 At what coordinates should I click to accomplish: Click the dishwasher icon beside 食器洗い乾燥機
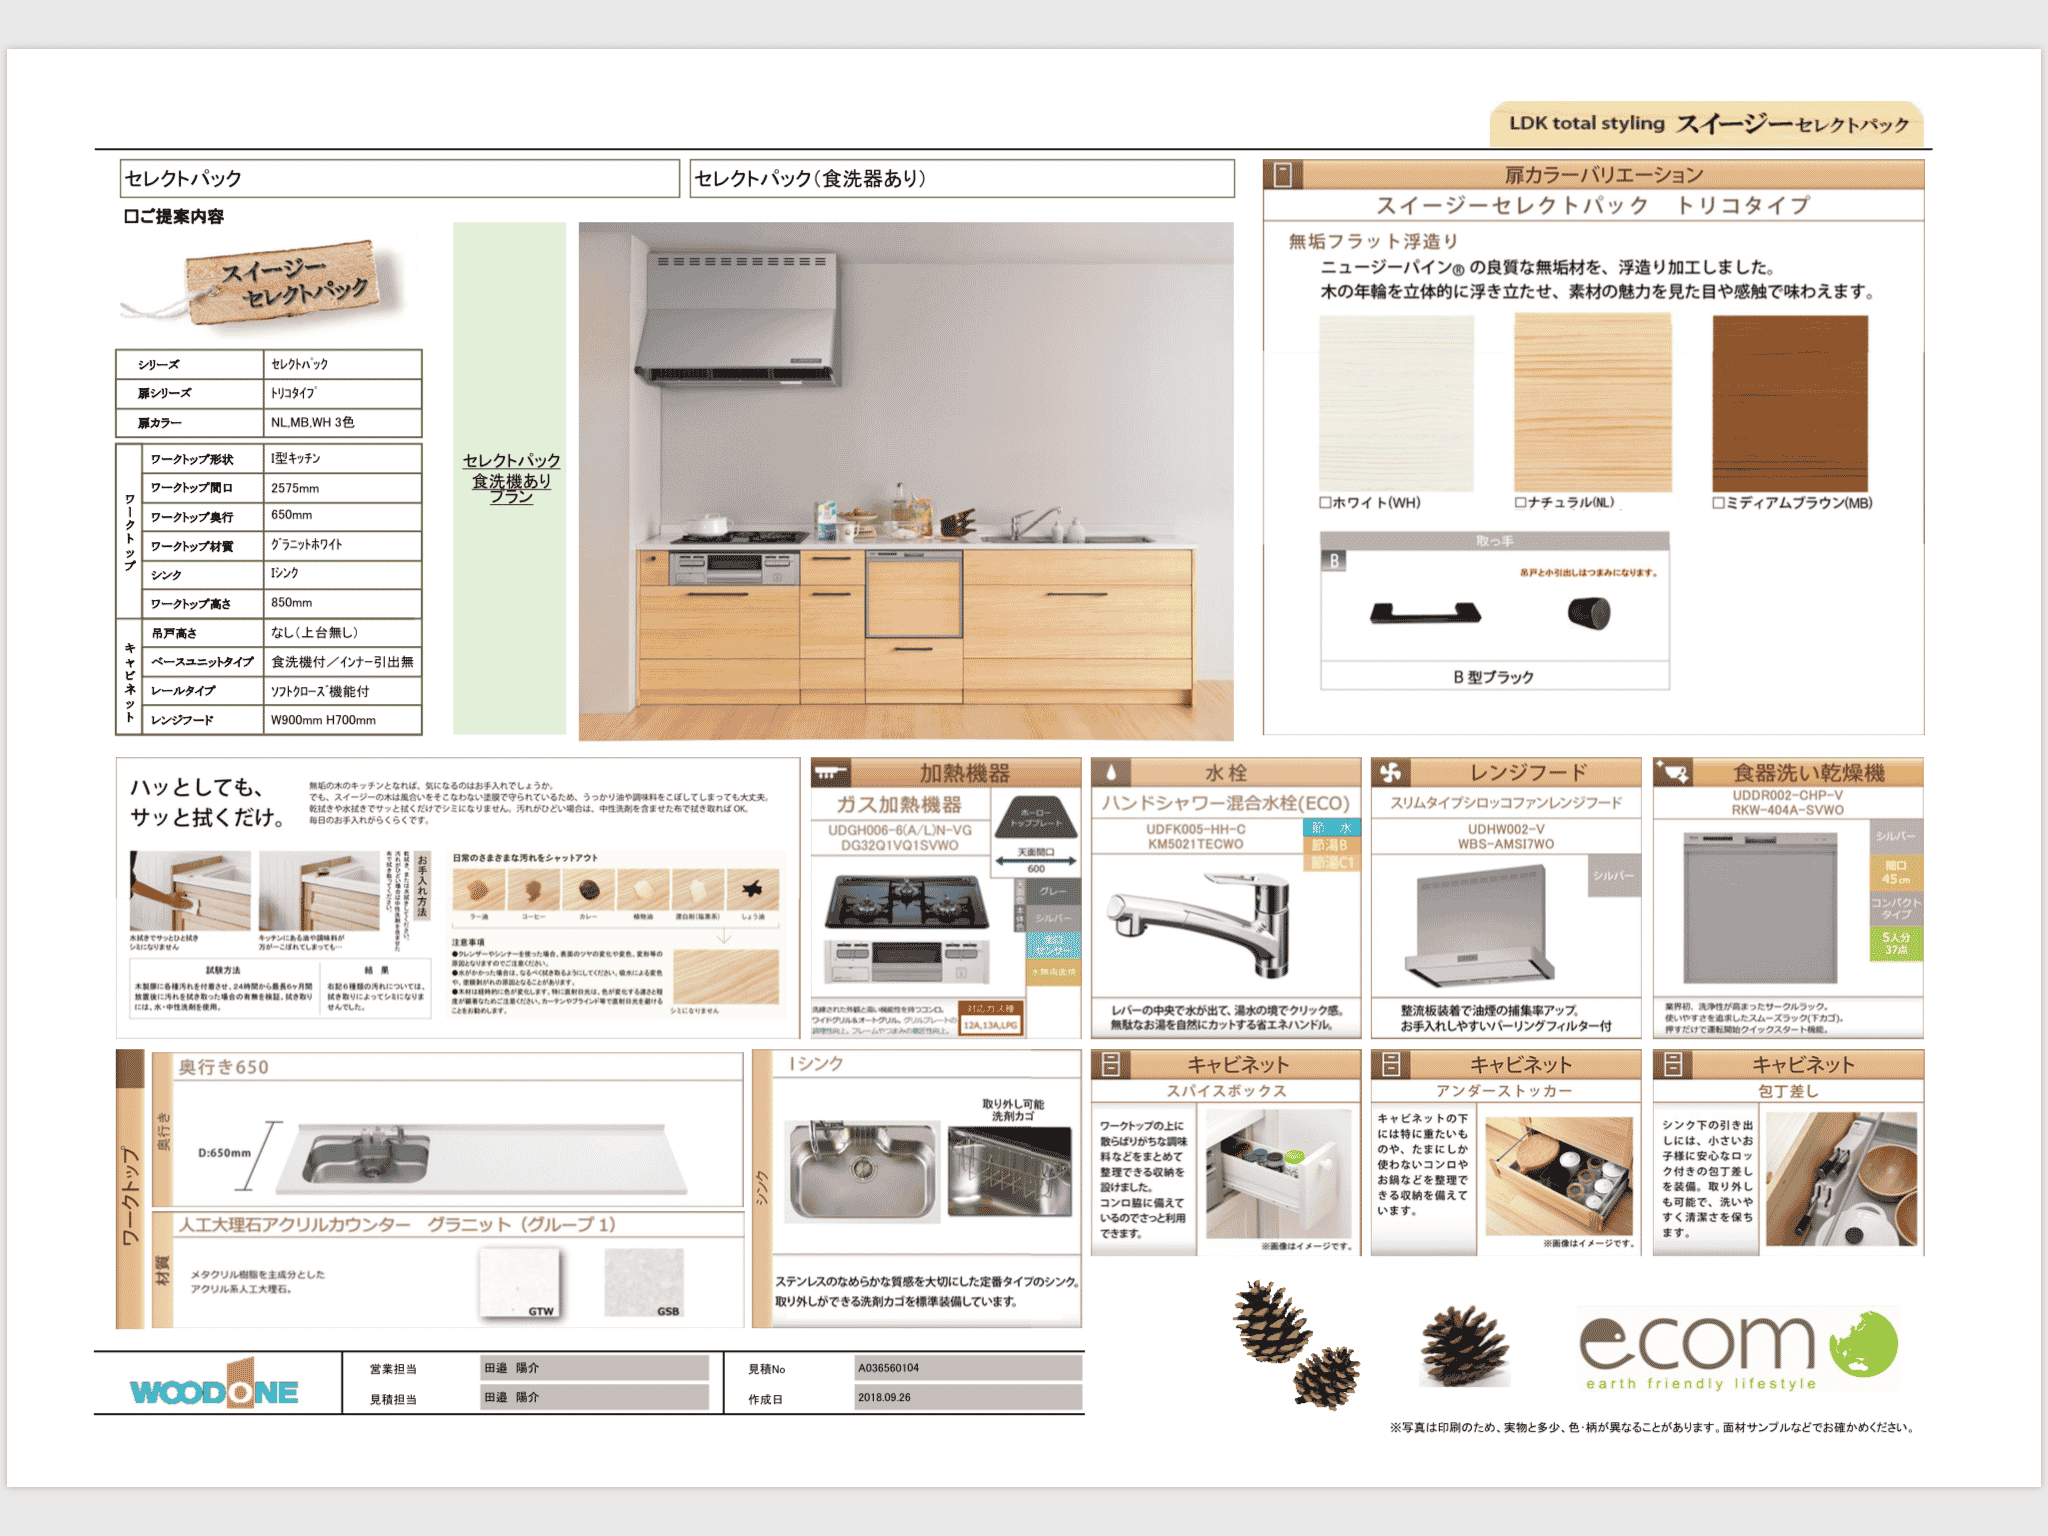point(1672,772)
